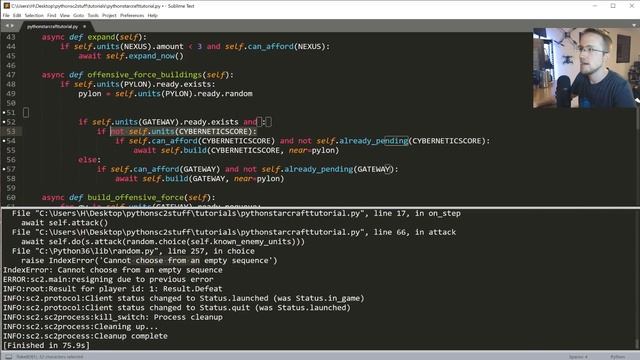Open the View menu

click(65, 16)
